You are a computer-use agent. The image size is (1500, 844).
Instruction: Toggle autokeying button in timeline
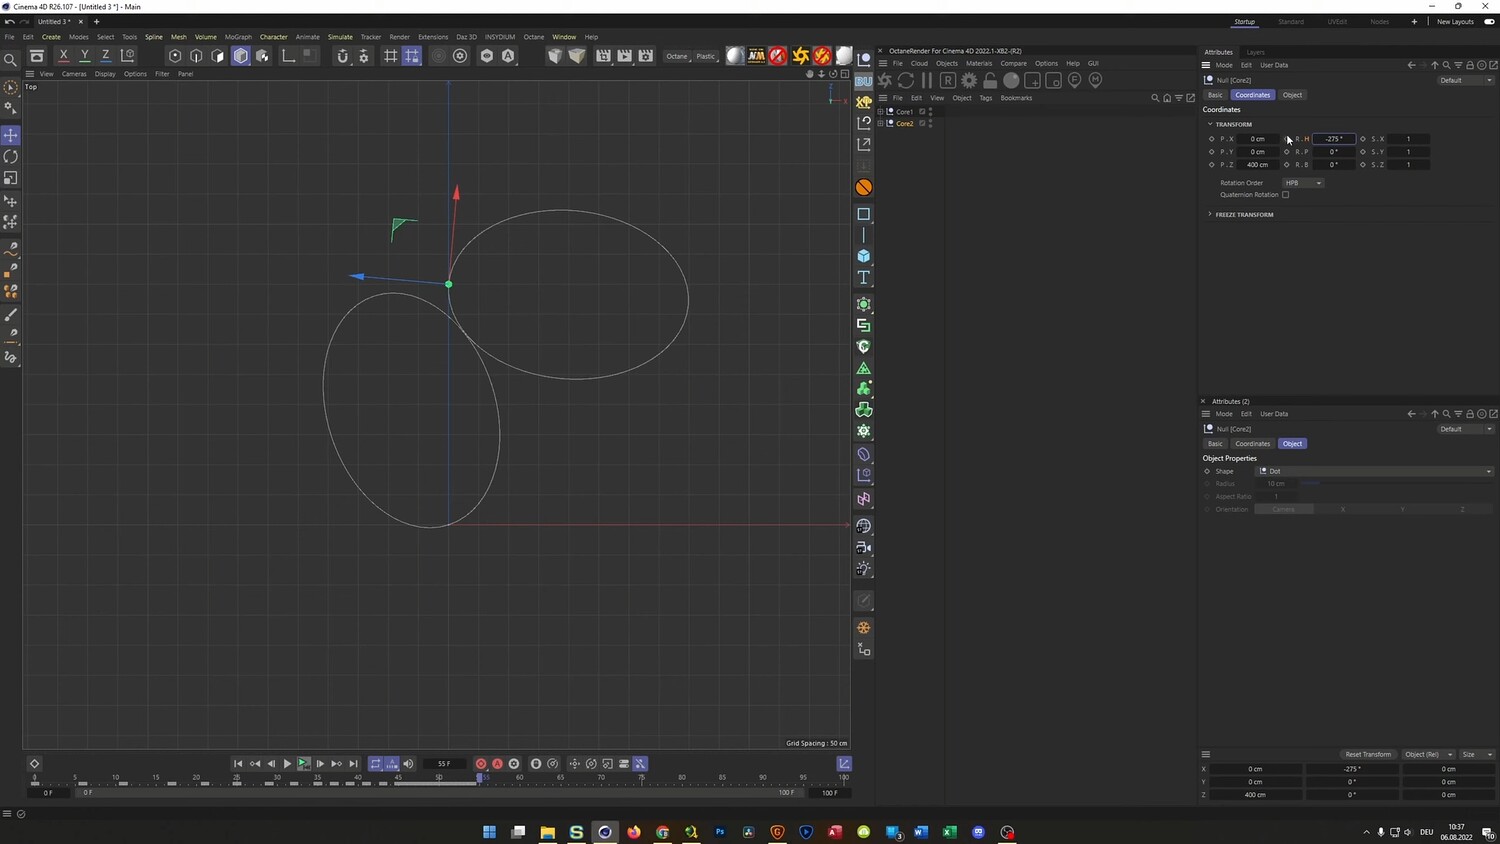(498, 764)
